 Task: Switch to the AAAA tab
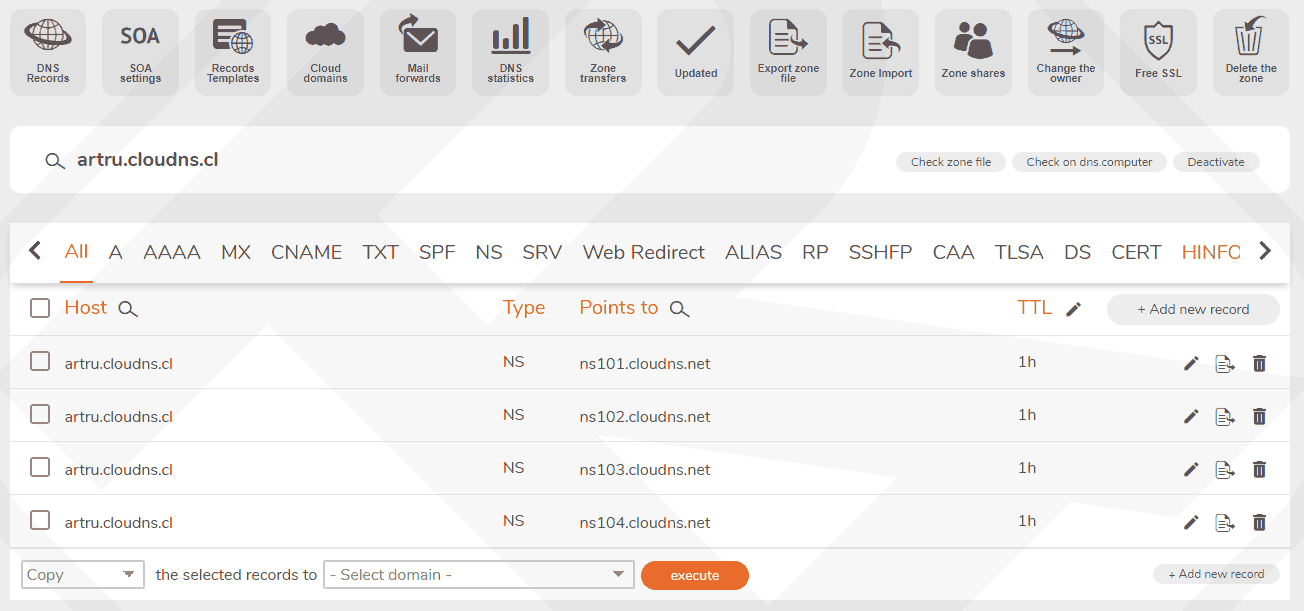172,252
